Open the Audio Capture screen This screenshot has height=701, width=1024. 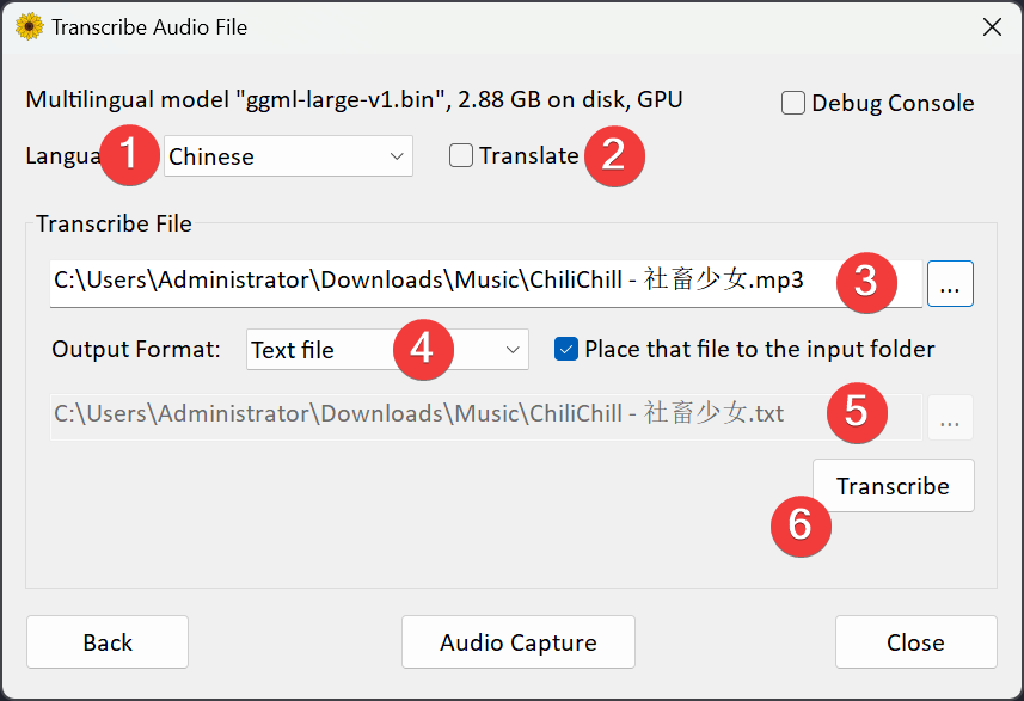(x=518, y=642)
